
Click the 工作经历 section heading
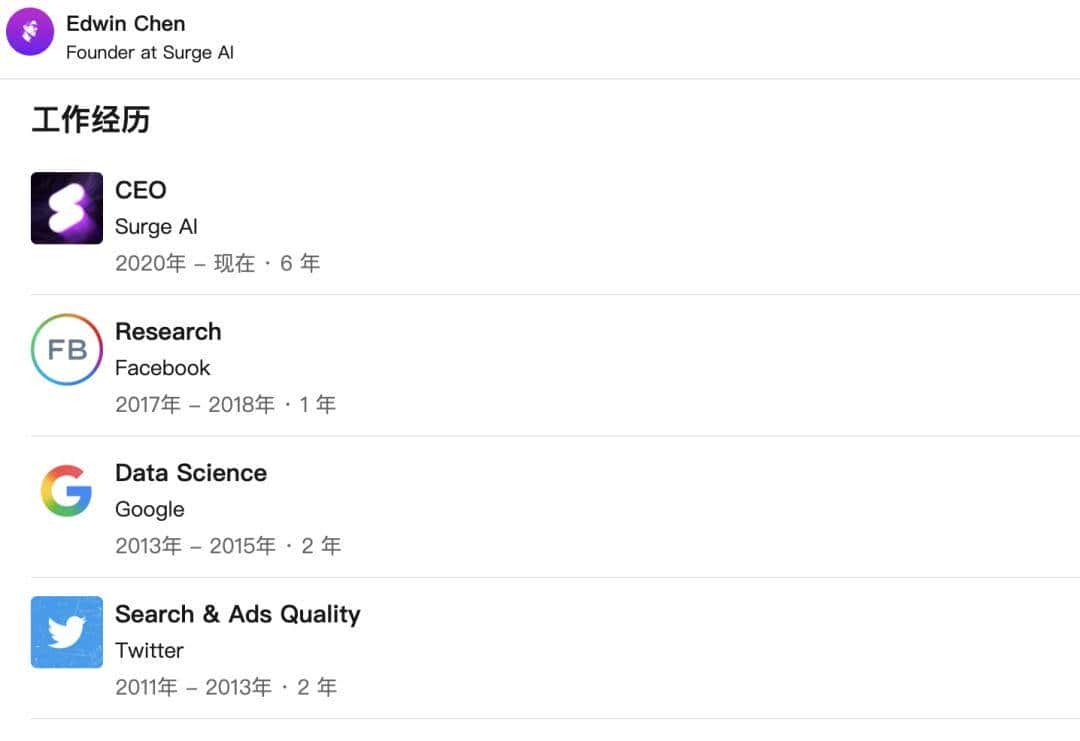pyautogui.click(x=92, y=119)
